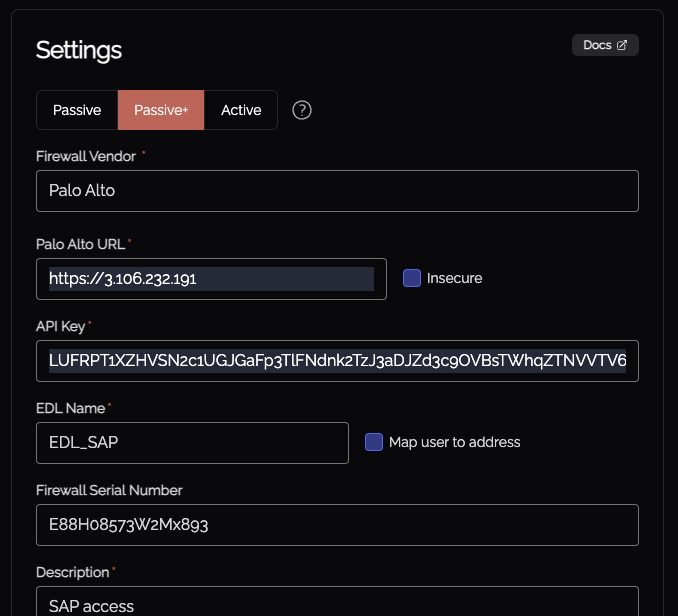Click the Insecure label text

454,278
